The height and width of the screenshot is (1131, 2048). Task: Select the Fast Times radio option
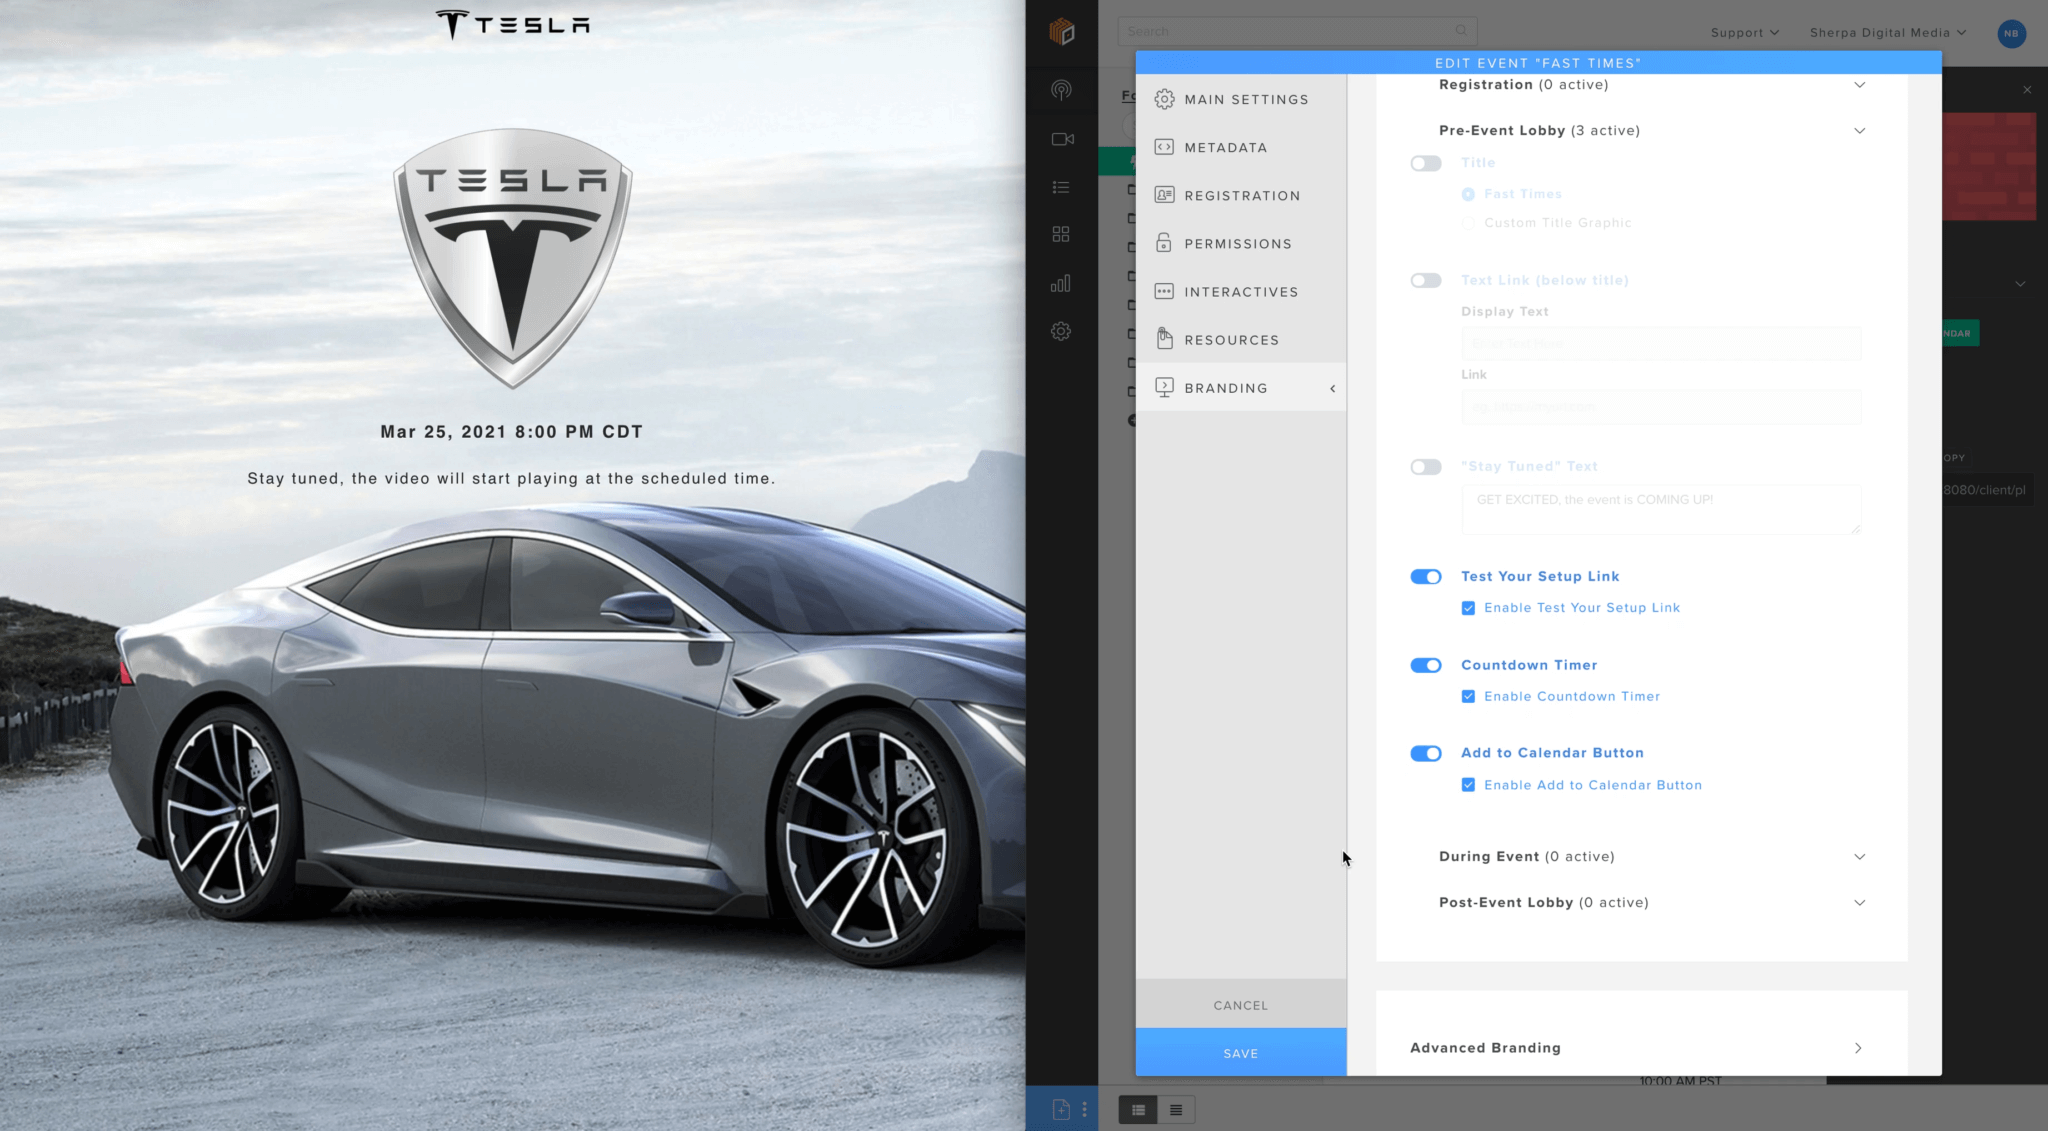click(x=1468, y=194)
